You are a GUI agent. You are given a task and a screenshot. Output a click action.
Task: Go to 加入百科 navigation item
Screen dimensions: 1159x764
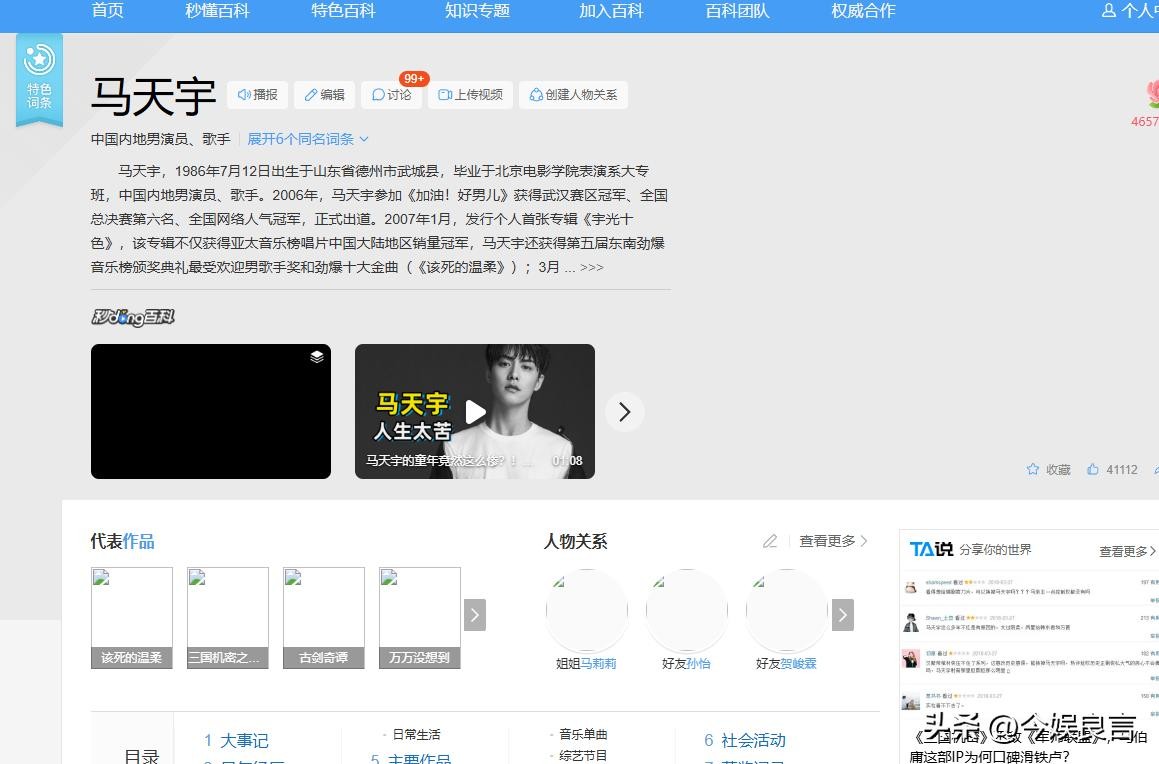pyautogui.click(x=611, y=11)
